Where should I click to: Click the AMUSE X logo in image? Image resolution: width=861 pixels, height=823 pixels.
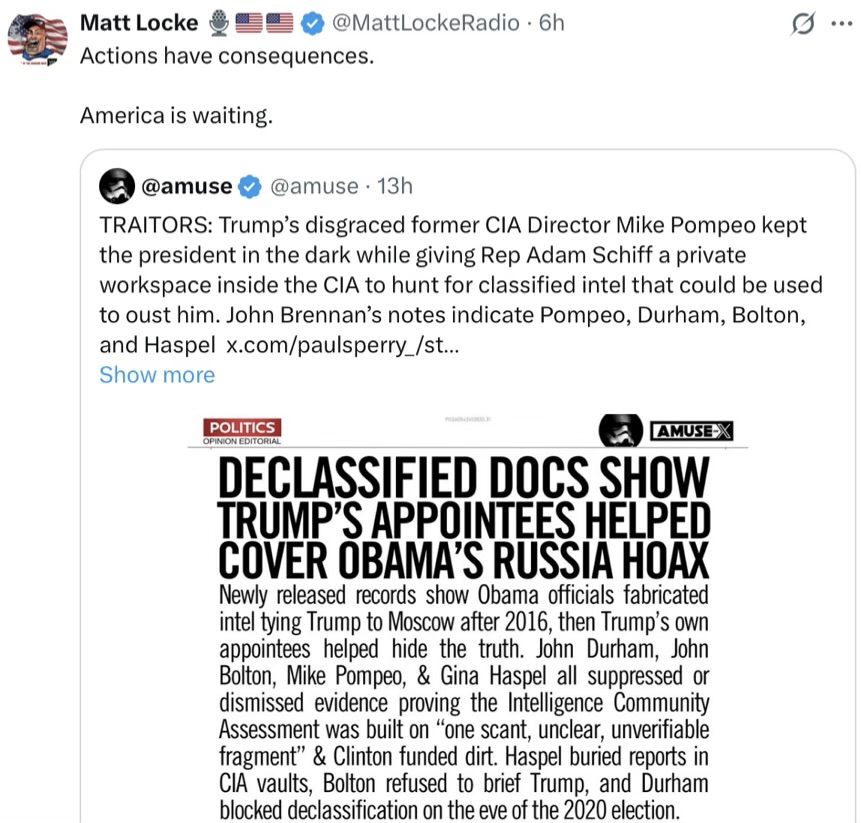[x=692, y=431]
